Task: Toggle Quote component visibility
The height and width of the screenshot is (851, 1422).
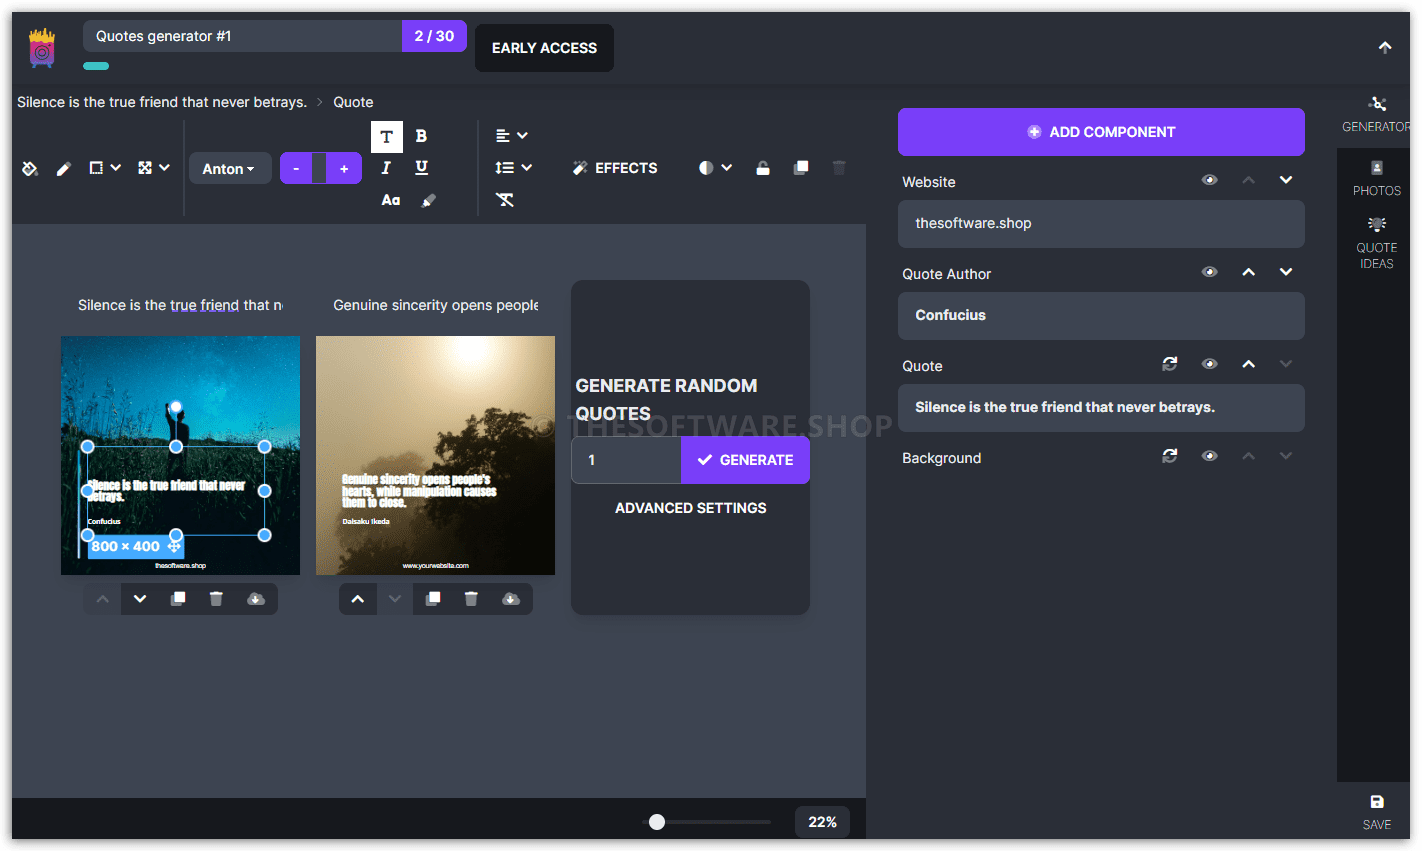Action: pyautogui.click(x=1210, y=364)
